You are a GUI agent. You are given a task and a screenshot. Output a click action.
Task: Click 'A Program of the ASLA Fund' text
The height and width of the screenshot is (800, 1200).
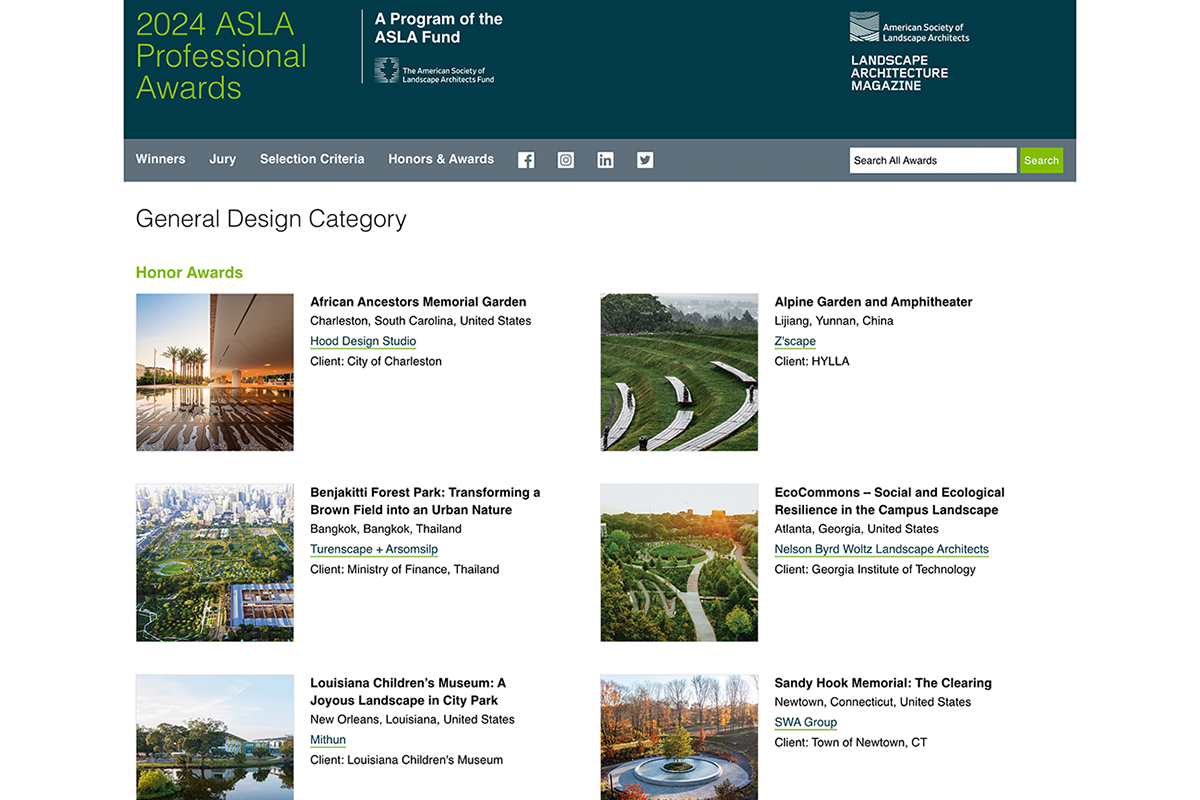click(439, 28)
